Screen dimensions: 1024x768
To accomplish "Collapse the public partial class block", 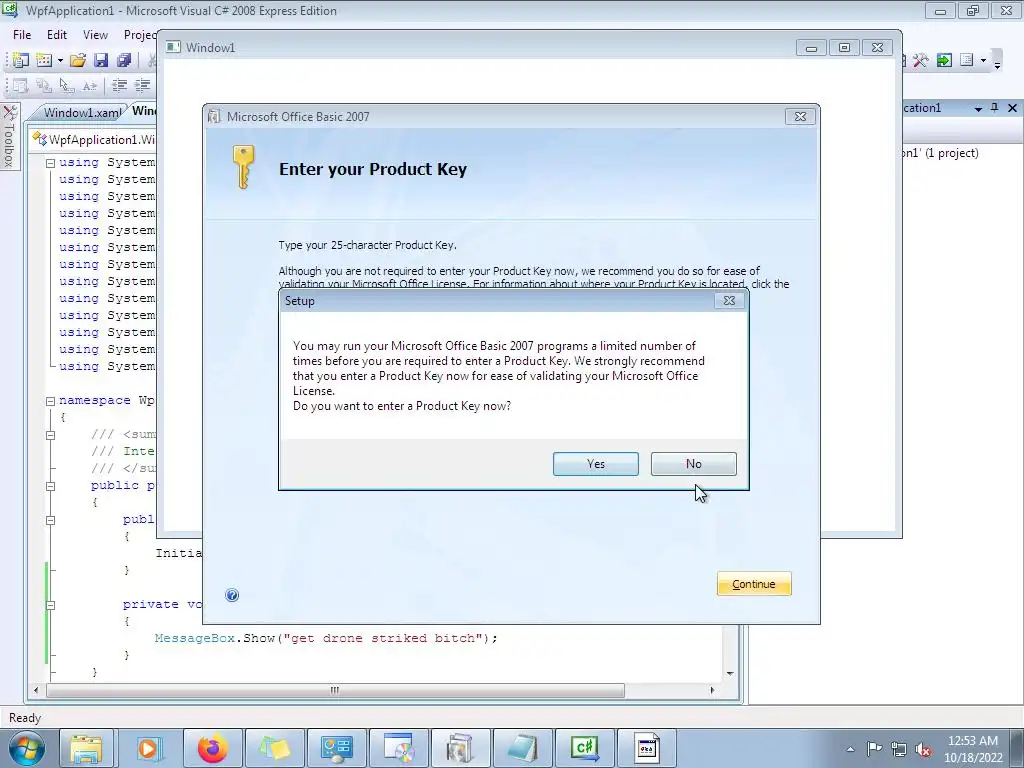I will 50,486.
